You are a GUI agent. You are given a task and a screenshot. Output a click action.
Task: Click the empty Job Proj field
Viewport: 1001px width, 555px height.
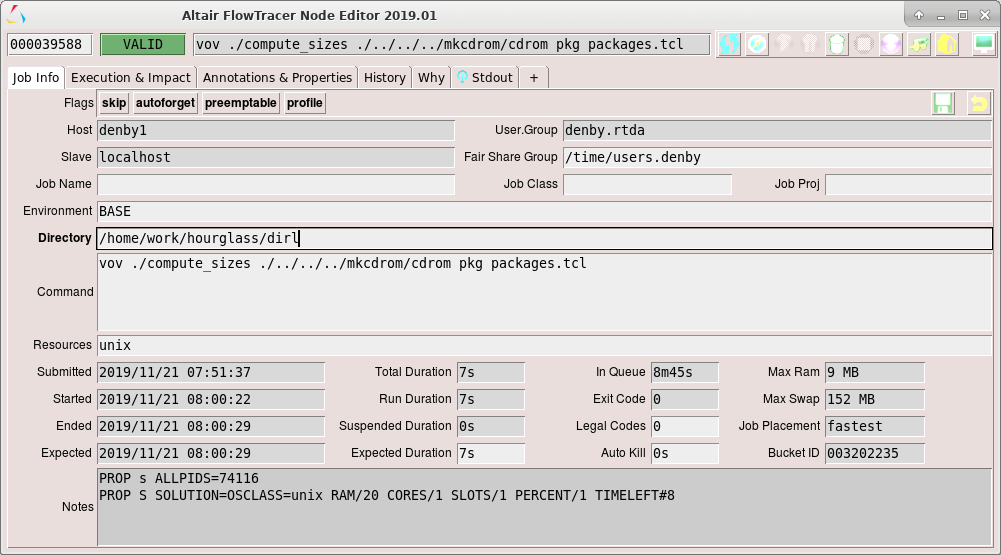(x=908, y=184)
